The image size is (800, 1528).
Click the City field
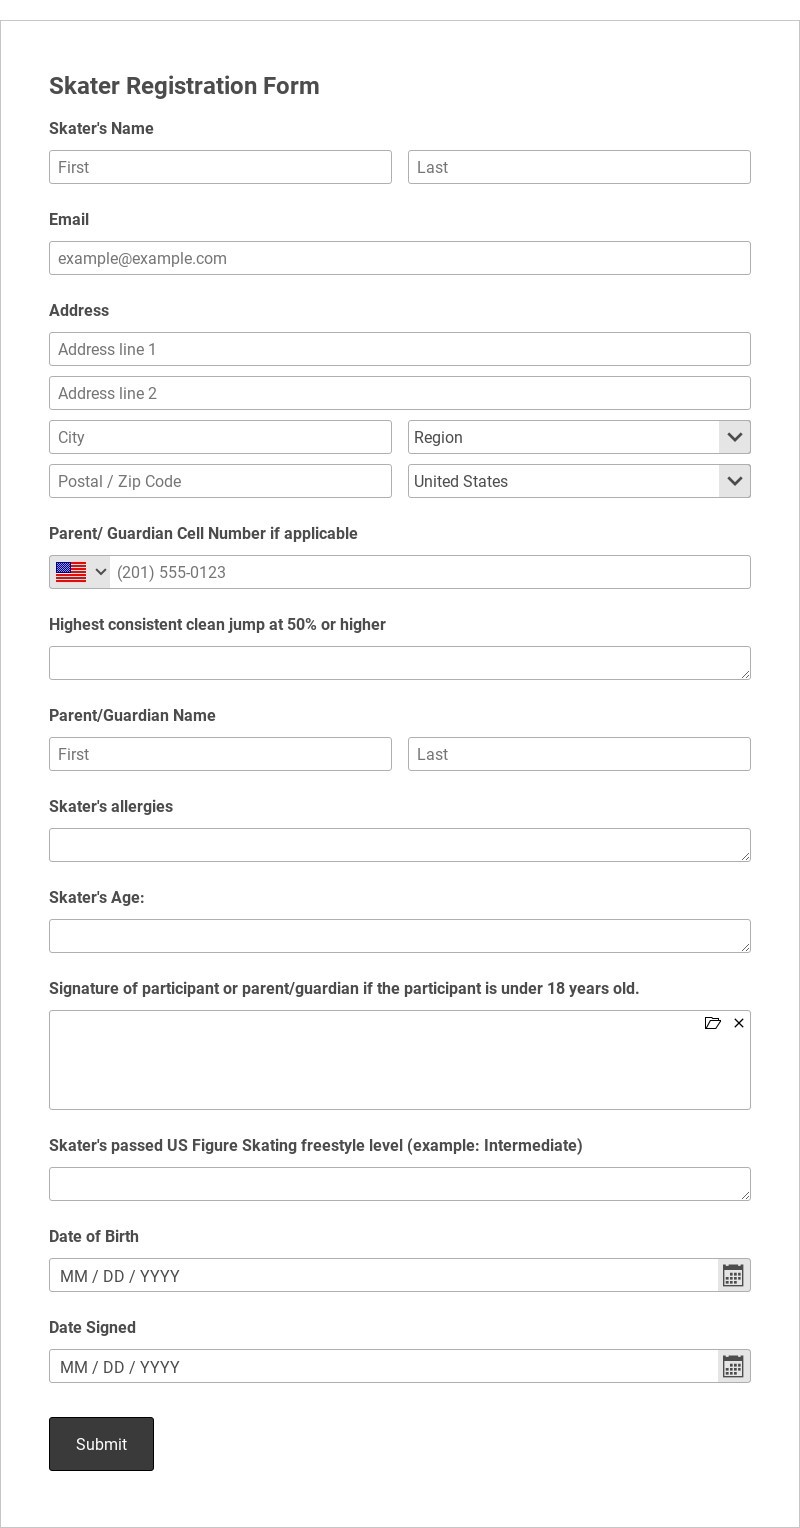pos(220,437)
